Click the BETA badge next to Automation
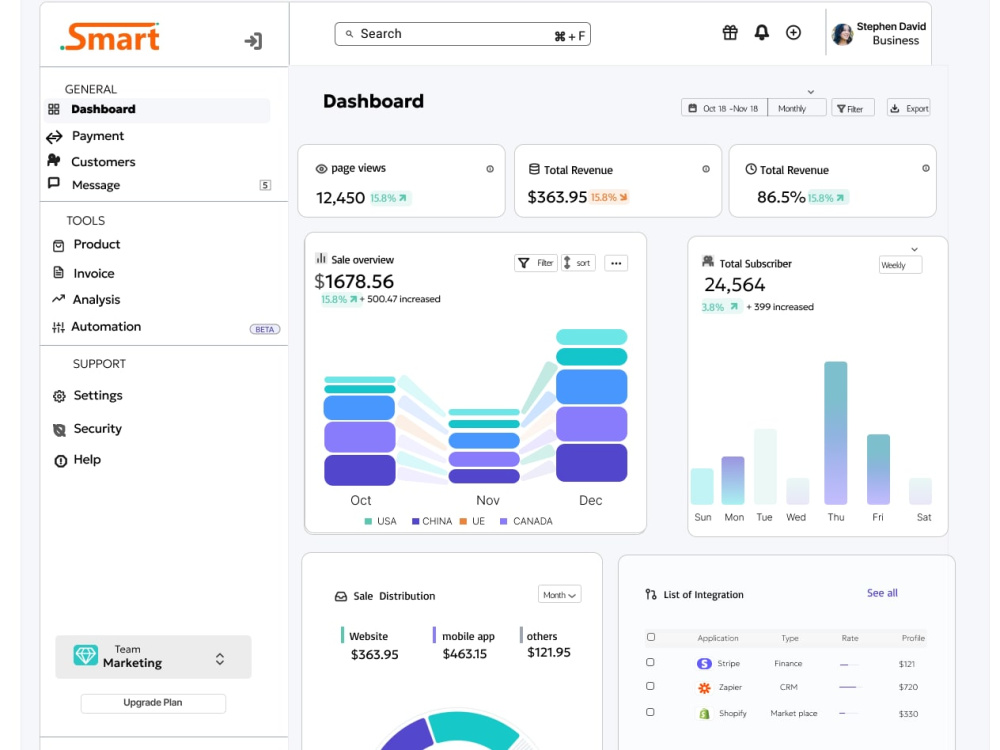Image resolution: width=1000 pixels, height=750 pixels. click(x=265, y=329)
